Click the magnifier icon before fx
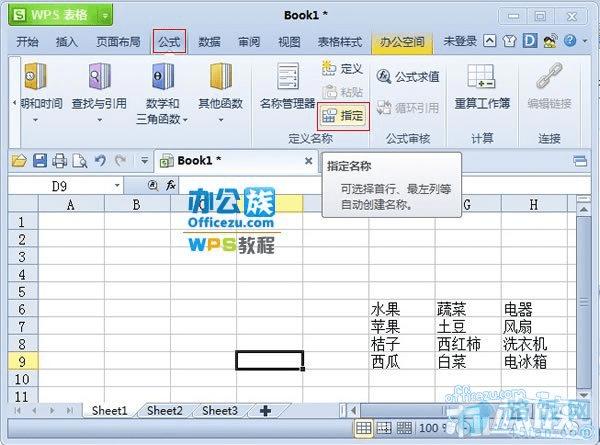Screen dimensions: 600x445 (152, 186)
